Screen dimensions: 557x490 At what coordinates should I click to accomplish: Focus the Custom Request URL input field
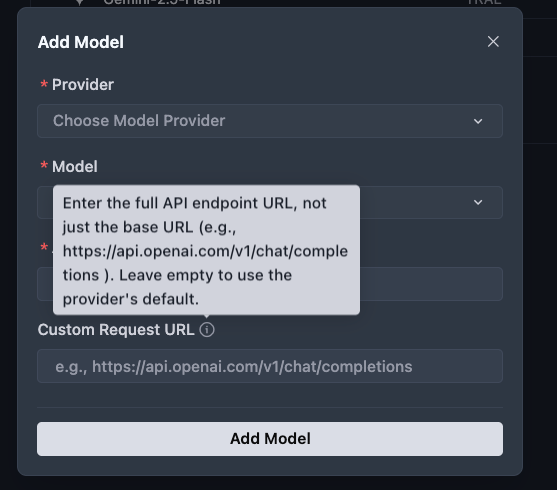point(270,366)
